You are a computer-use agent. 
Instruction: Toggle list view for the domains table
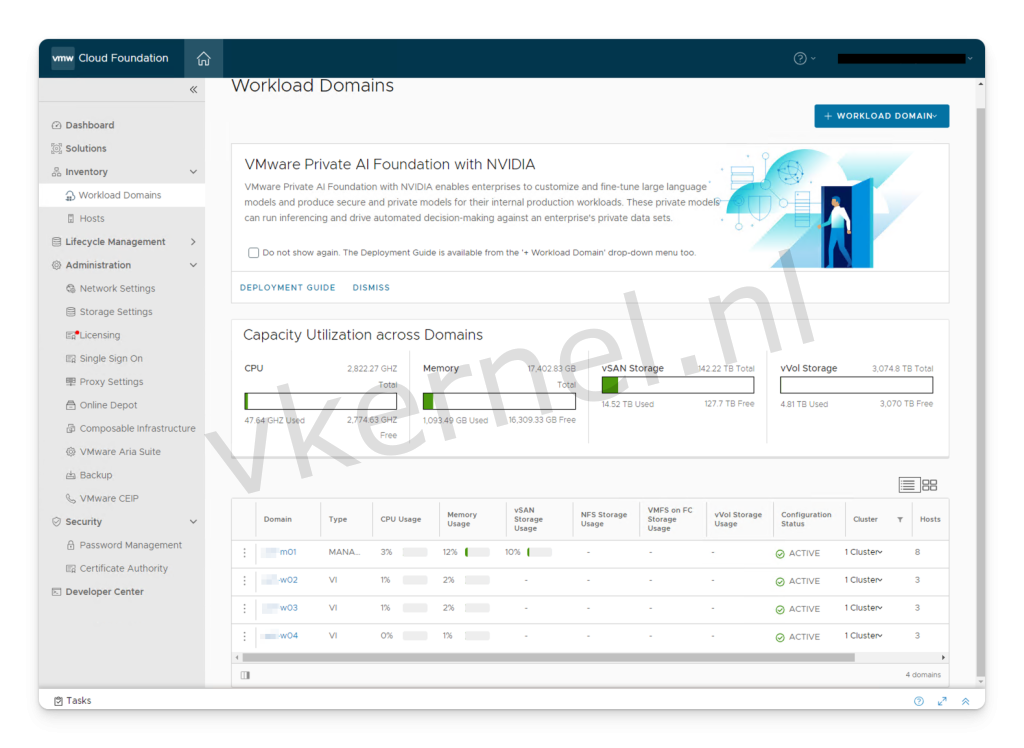coord(909,484)
